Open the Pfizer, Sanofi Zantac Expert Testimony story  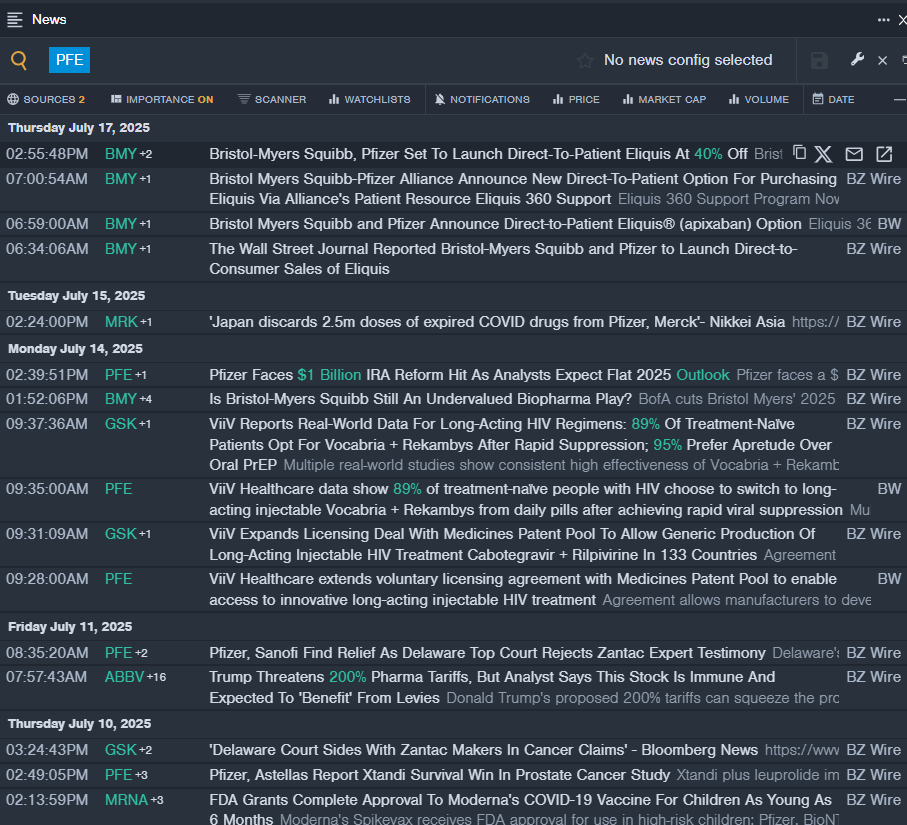point(487,653)
